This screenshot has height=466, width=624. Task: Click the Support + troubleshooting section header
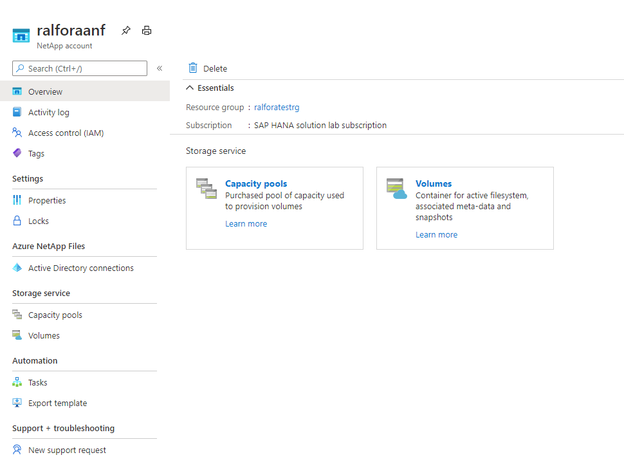point(63,428)
